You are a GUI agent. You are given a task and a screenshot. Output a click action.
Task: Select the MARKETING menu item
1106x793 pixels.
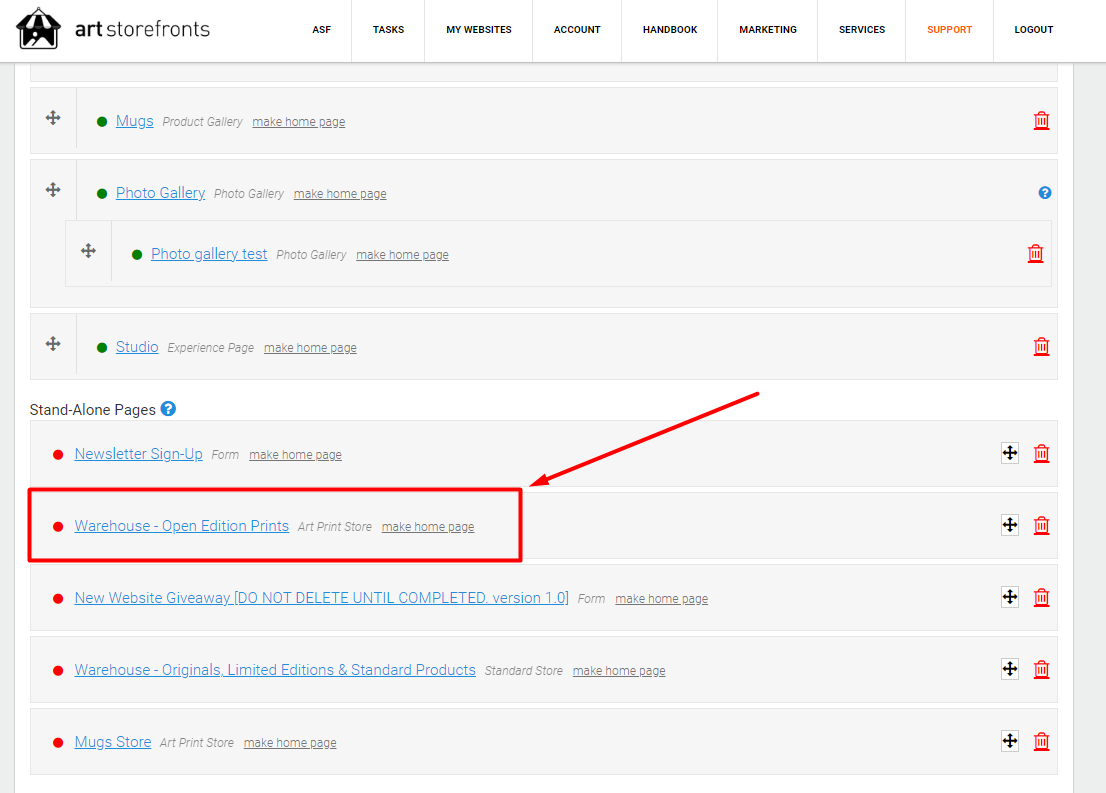[767, 30]
